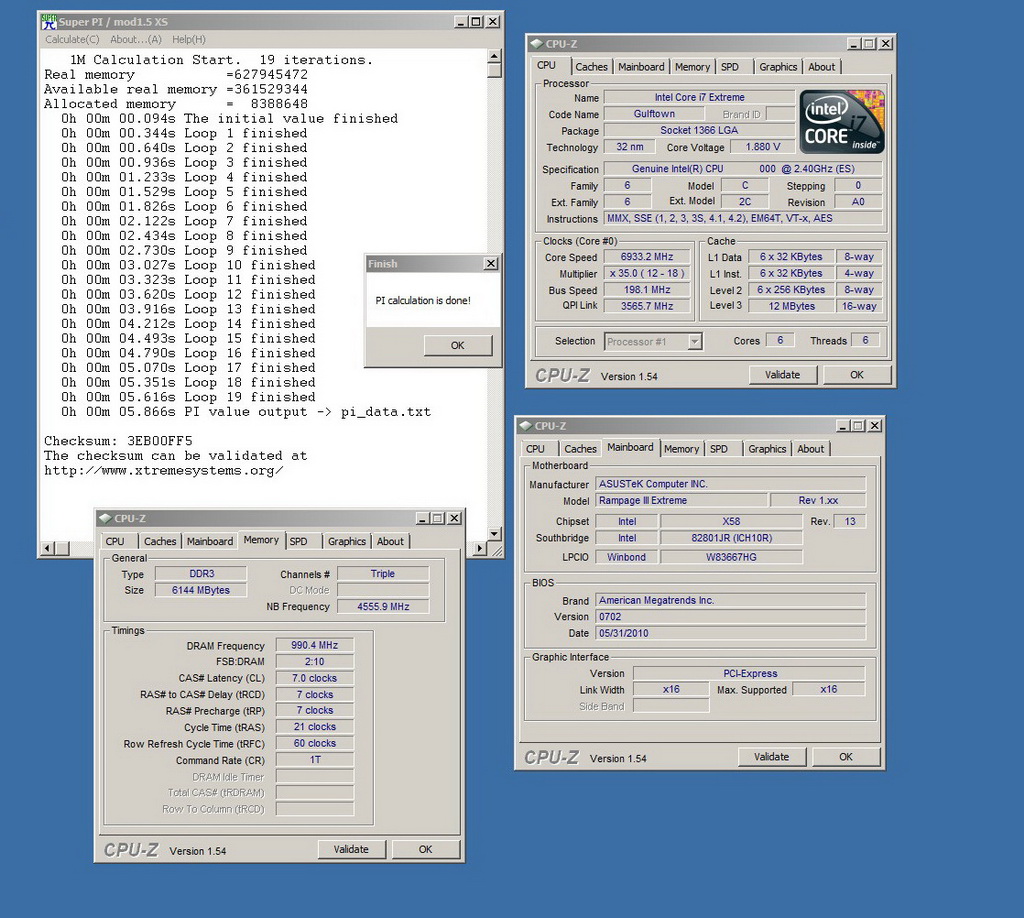
Task: Click the Package field Socket 1366 LGA
Action: tap(699, 130)
